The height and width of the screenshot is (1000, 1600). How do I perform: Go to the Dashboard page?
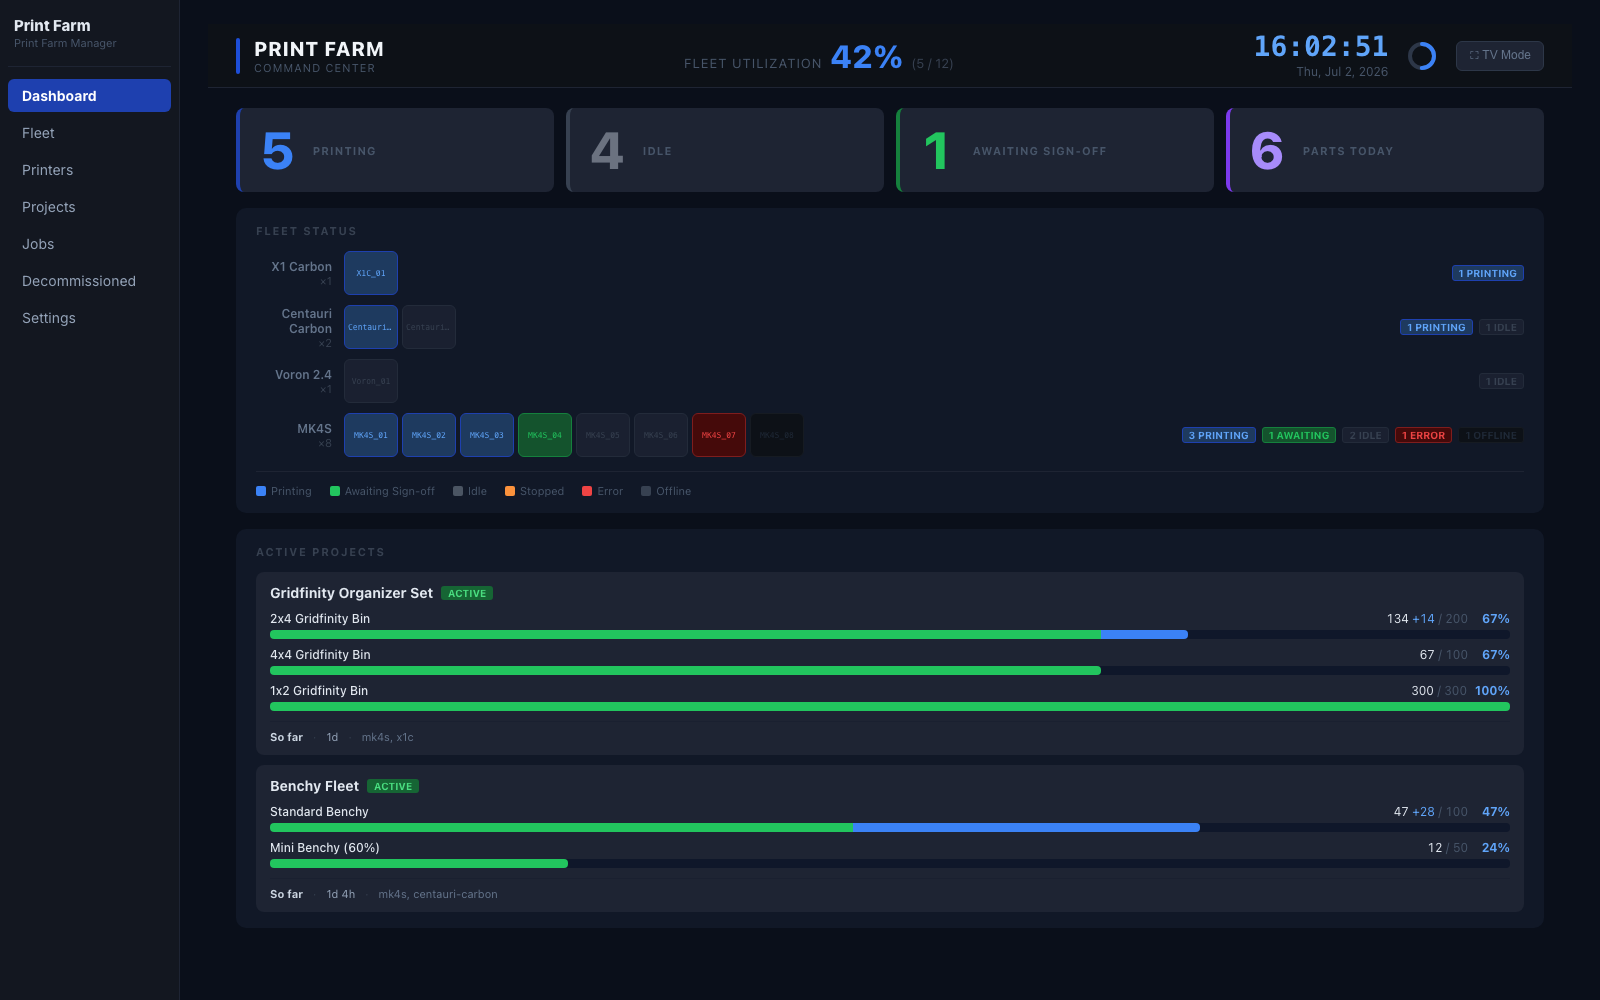89,96
